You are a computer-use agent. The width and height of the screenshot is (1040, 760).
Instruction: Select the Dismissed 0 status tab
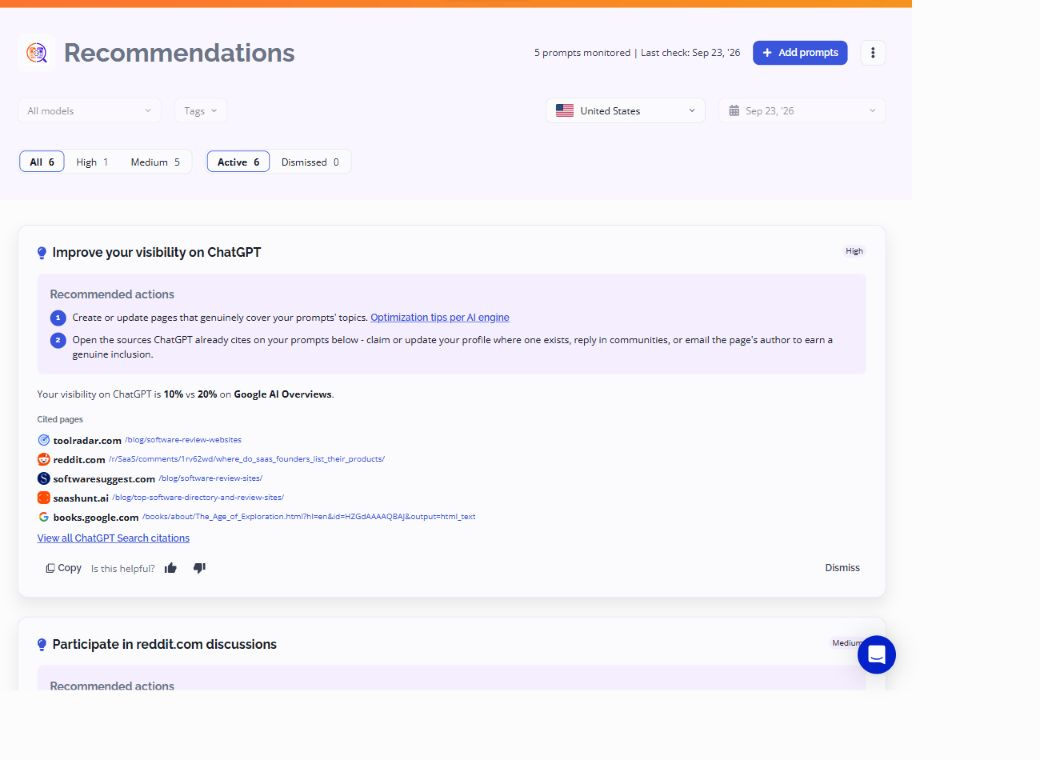310,162
